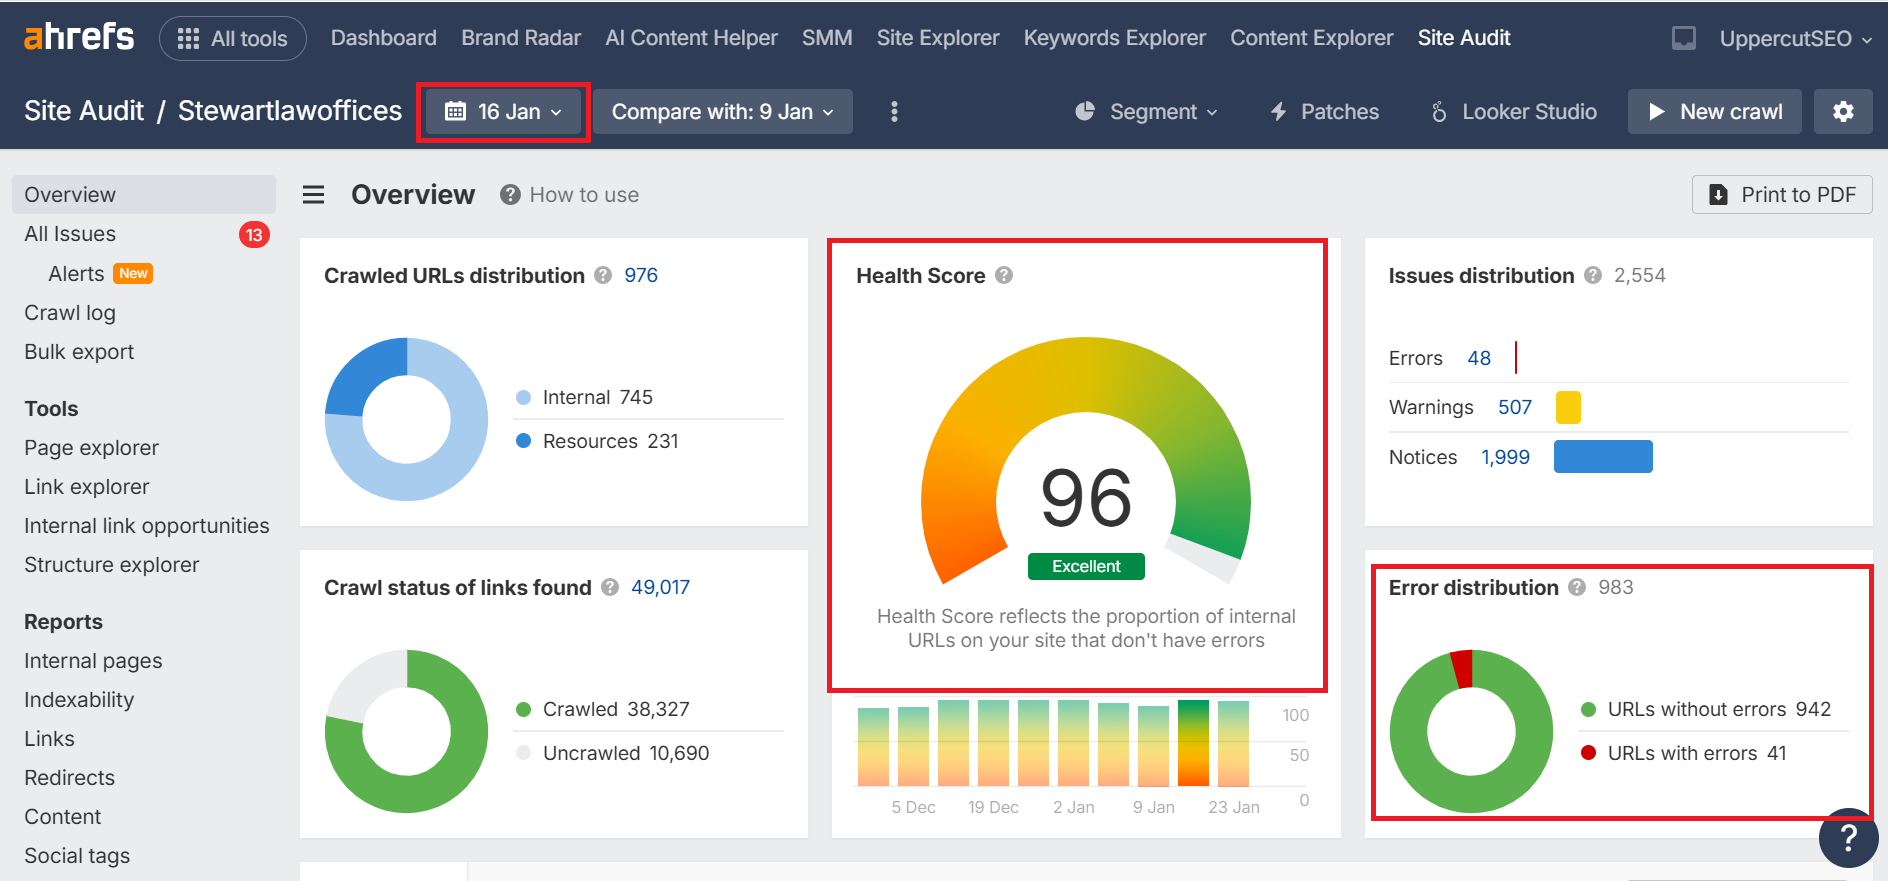Select Overview in the sidebar
1888x881 pixels.
coord(144,195)
